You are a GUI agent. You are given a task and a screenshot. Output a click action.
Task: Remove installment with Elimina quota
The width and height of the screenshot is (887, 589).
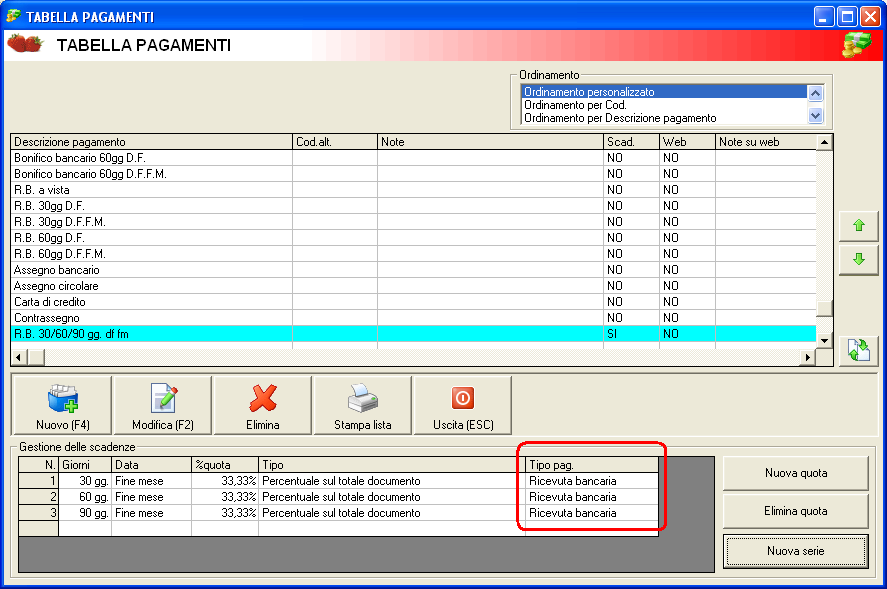click(795, 511)
